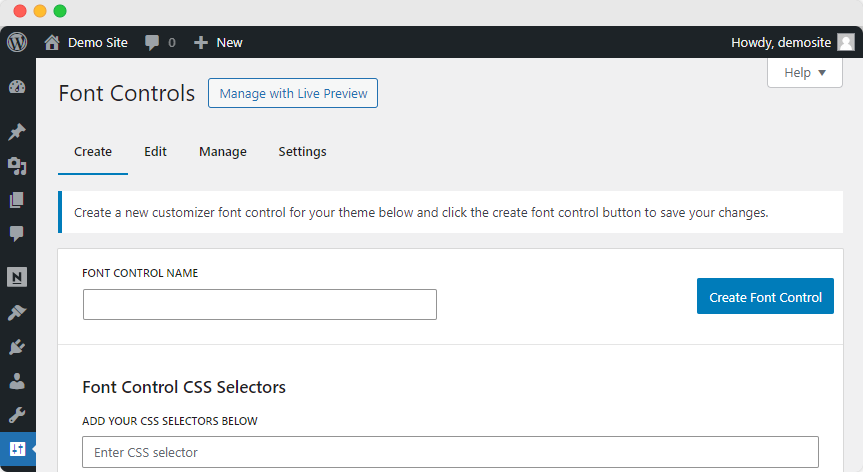
Task: Open Comments sidebar icon
Action: 17,234
